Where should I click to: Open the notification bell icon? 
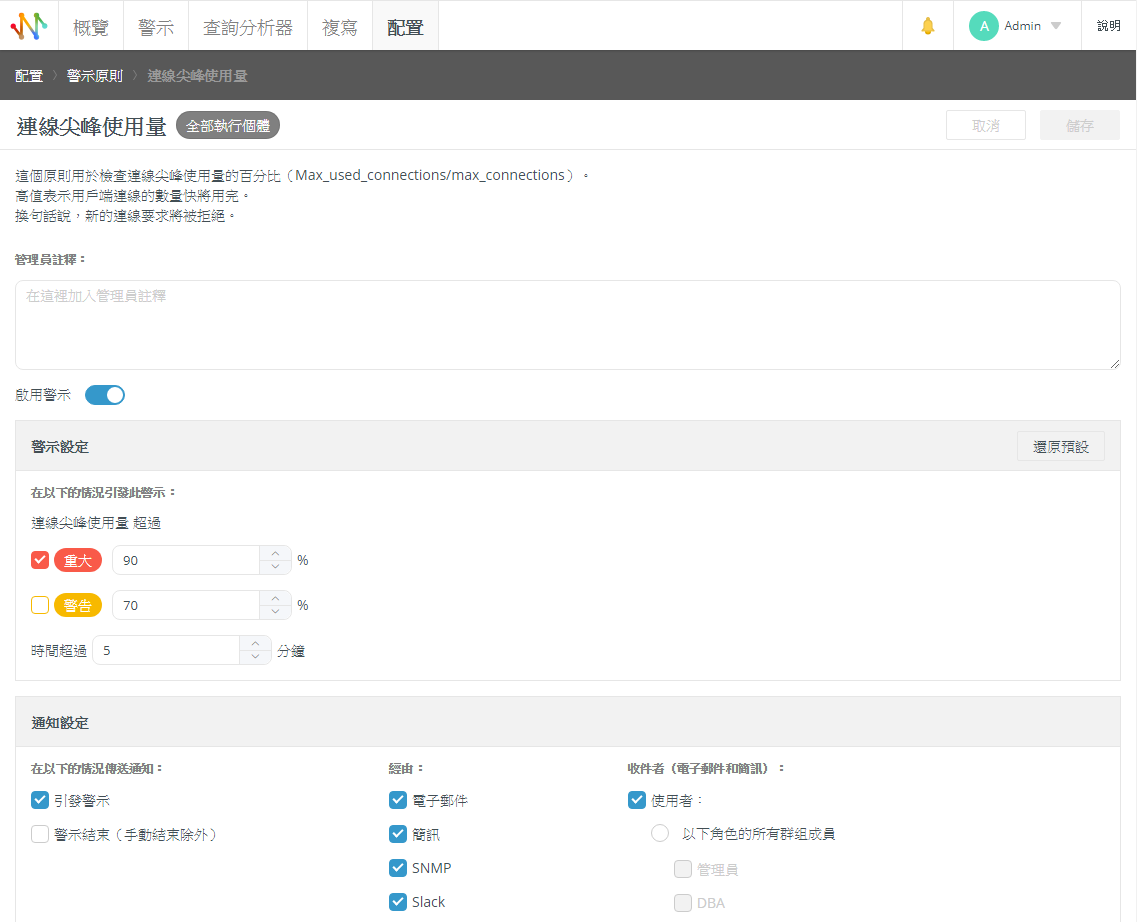(x=928, y=26)
